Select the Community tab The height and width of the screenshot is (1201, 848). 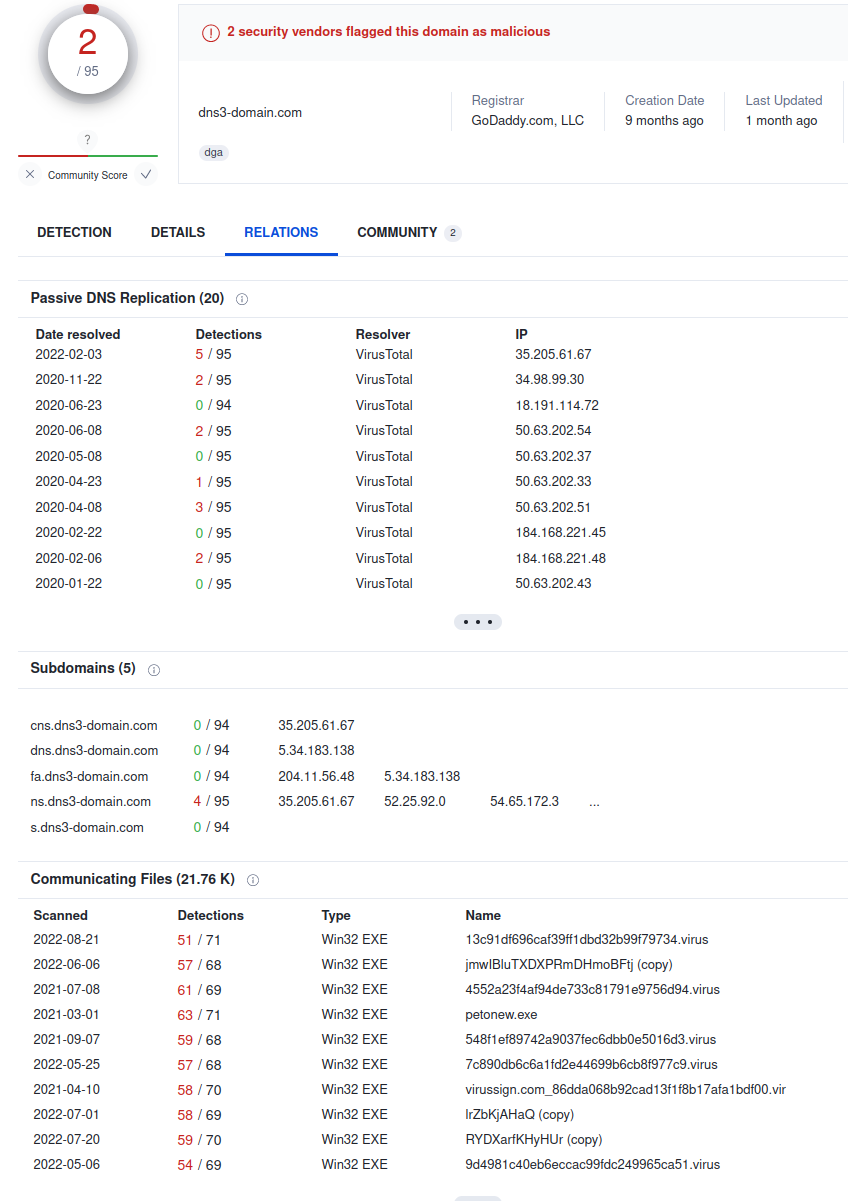[397, 232]
